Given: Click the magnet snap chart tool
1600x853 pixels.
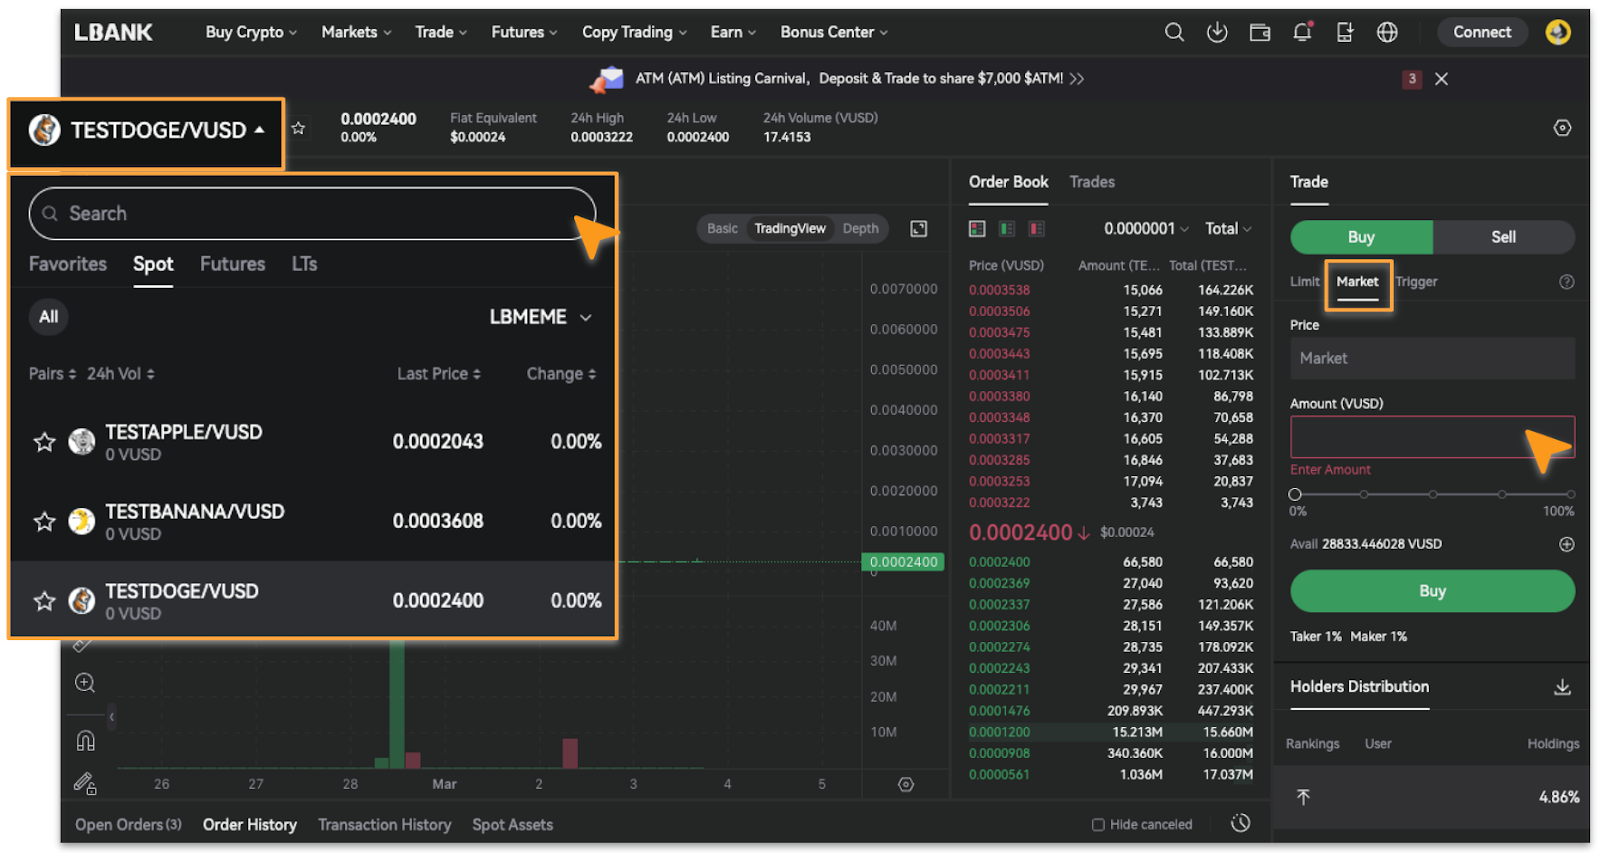Looking at the screenshot, I should tap(85, 741).
